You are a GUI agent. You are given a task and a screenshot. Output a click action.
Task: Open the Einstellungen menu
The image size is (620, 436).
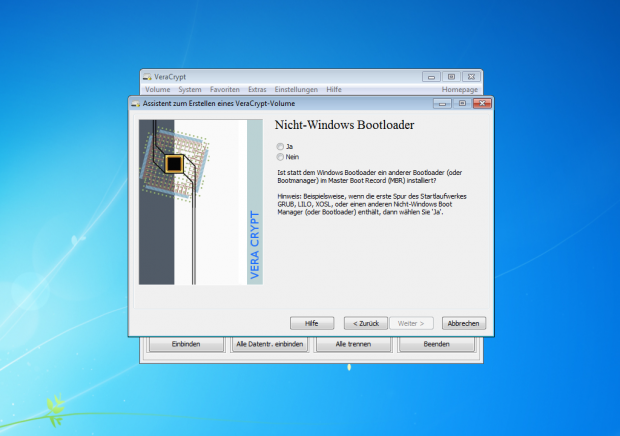tap(296, 90)
